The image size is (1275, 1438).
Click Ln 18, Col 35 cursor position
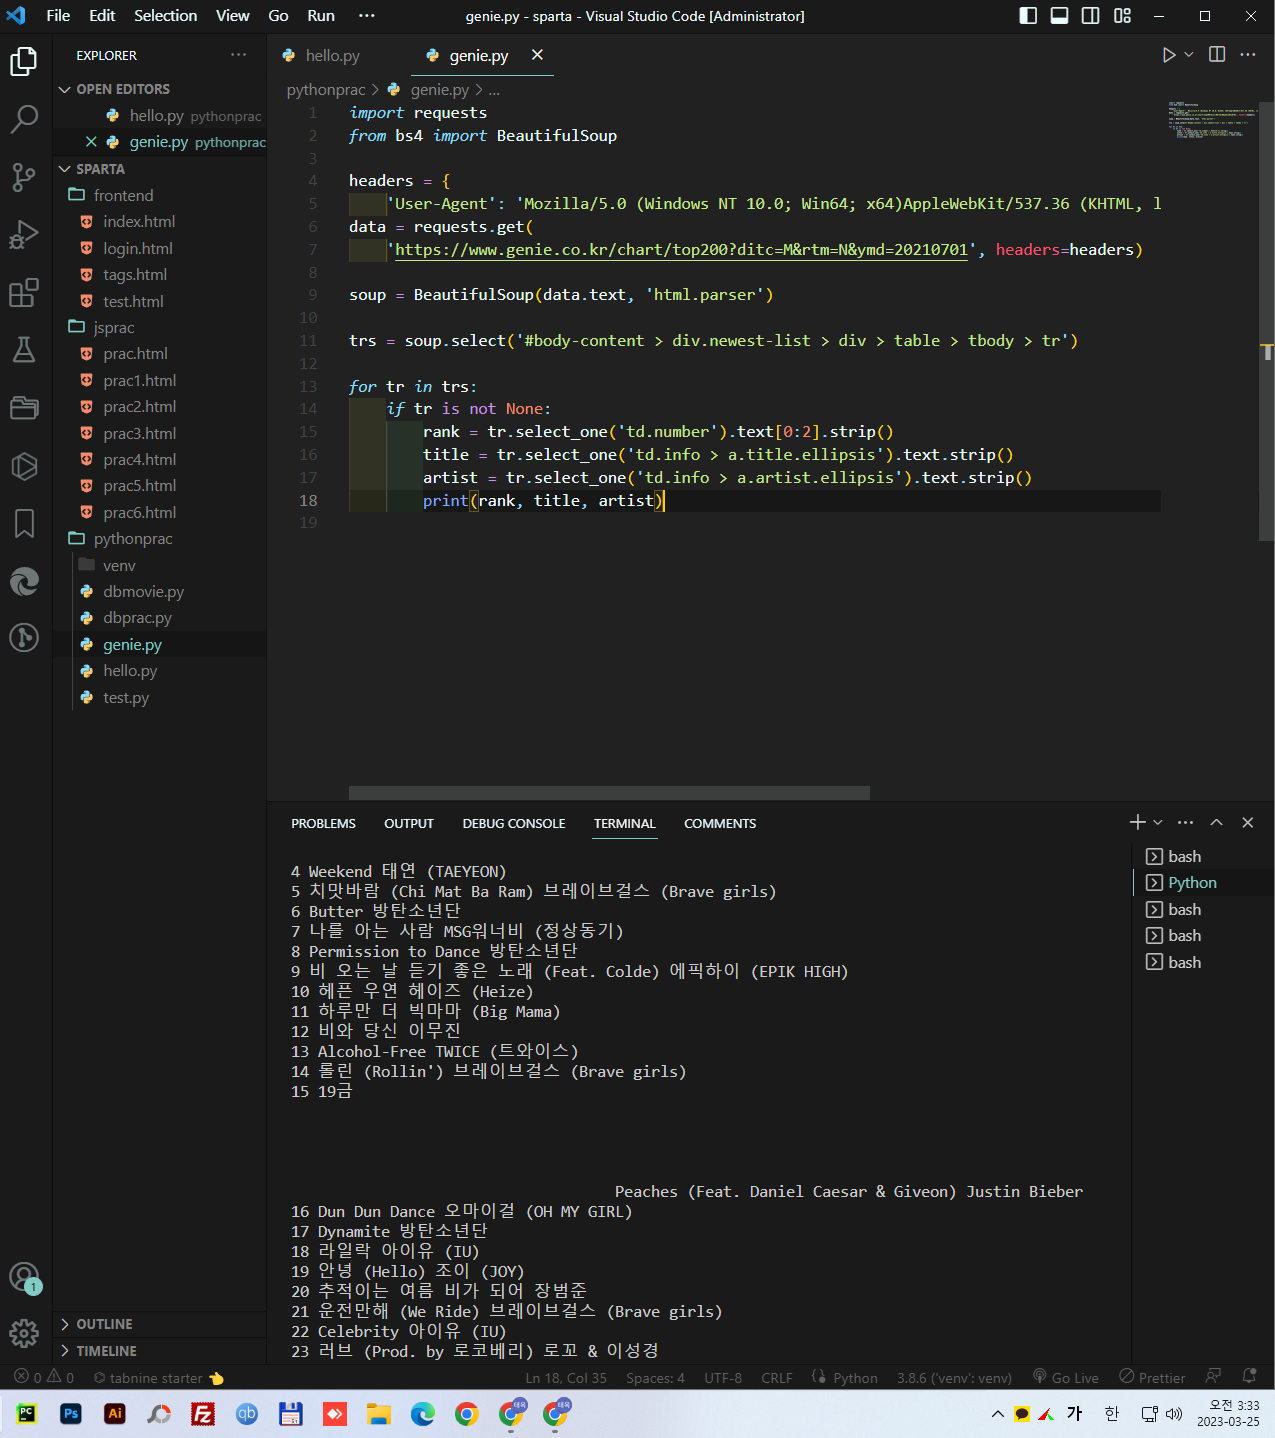pyautogui.click(x=566, y=1378)
